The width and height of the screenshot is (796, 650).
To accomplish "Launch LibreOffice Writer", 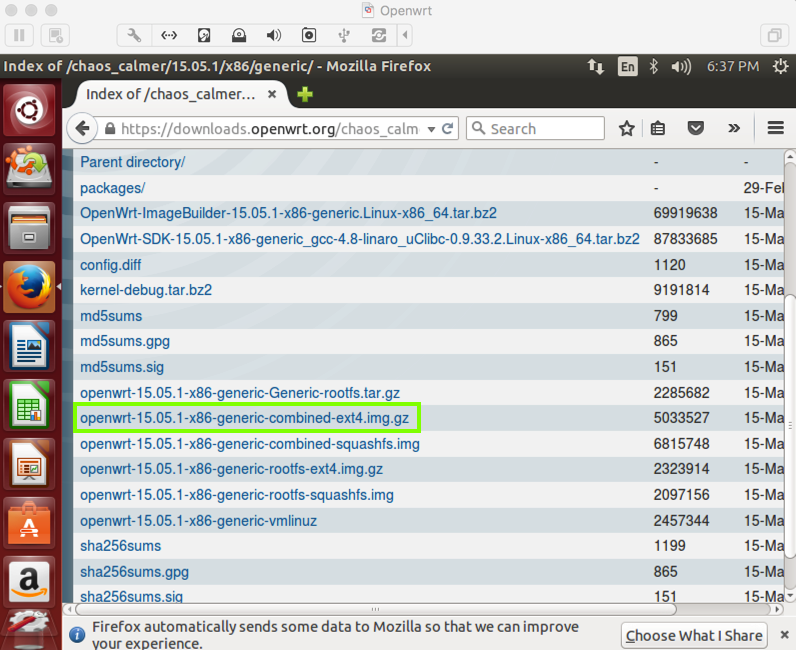I will (29, 346).
